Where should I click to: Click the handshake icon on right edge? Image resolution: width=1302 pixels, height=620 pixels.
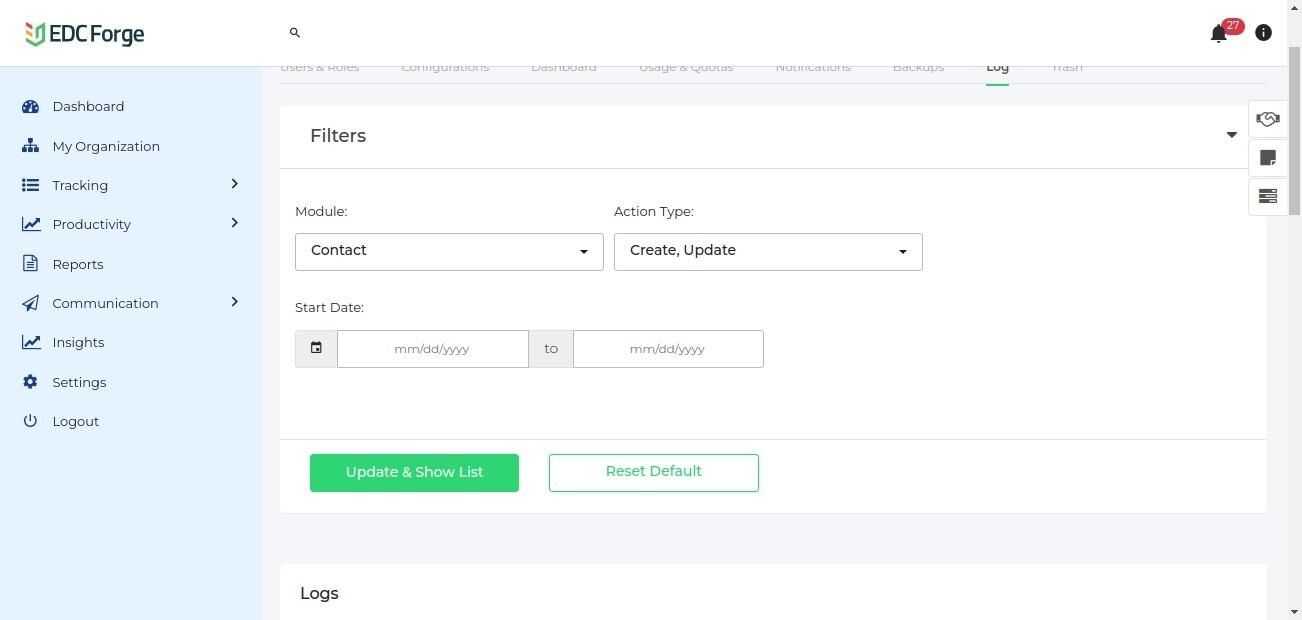(x=1267, y=120)
